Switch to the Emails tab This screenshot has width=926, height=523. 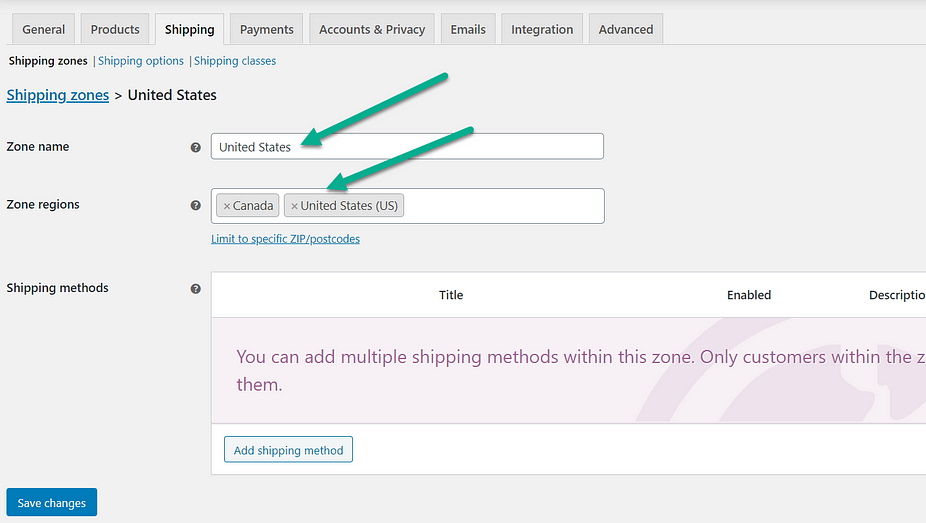(x=468, y=29)
